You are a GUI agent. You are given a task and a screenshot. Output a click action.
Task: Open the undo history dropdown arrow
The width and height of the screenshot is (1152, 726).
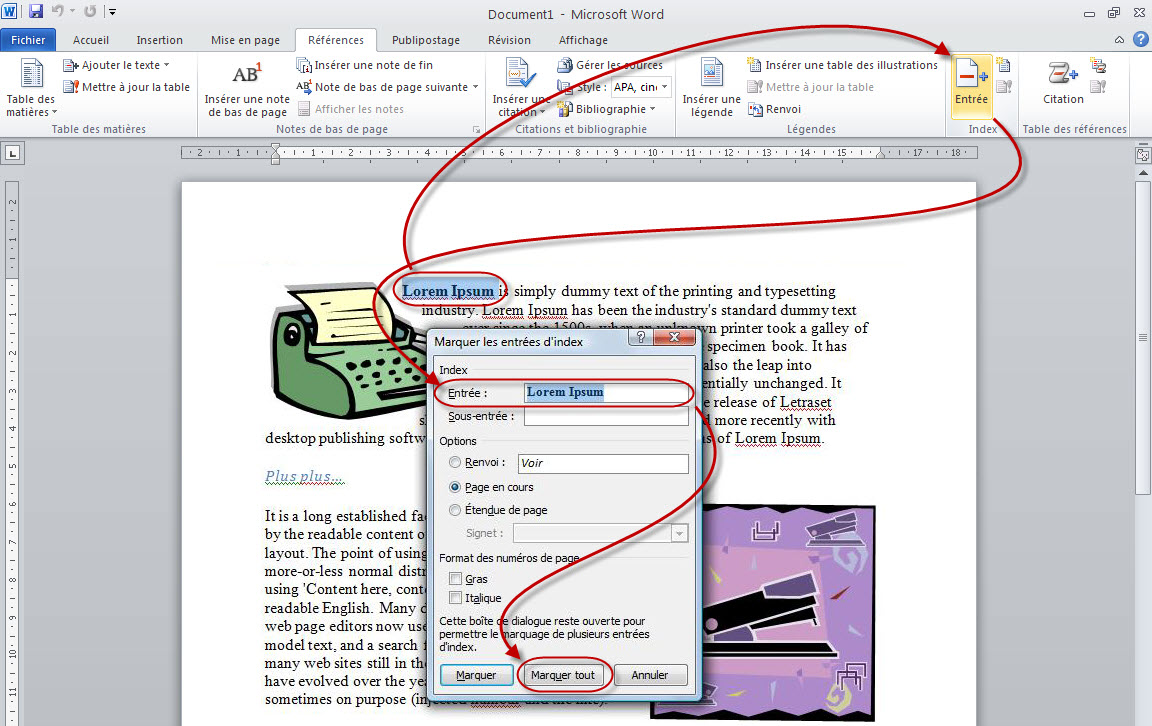[x=73, y=11]
